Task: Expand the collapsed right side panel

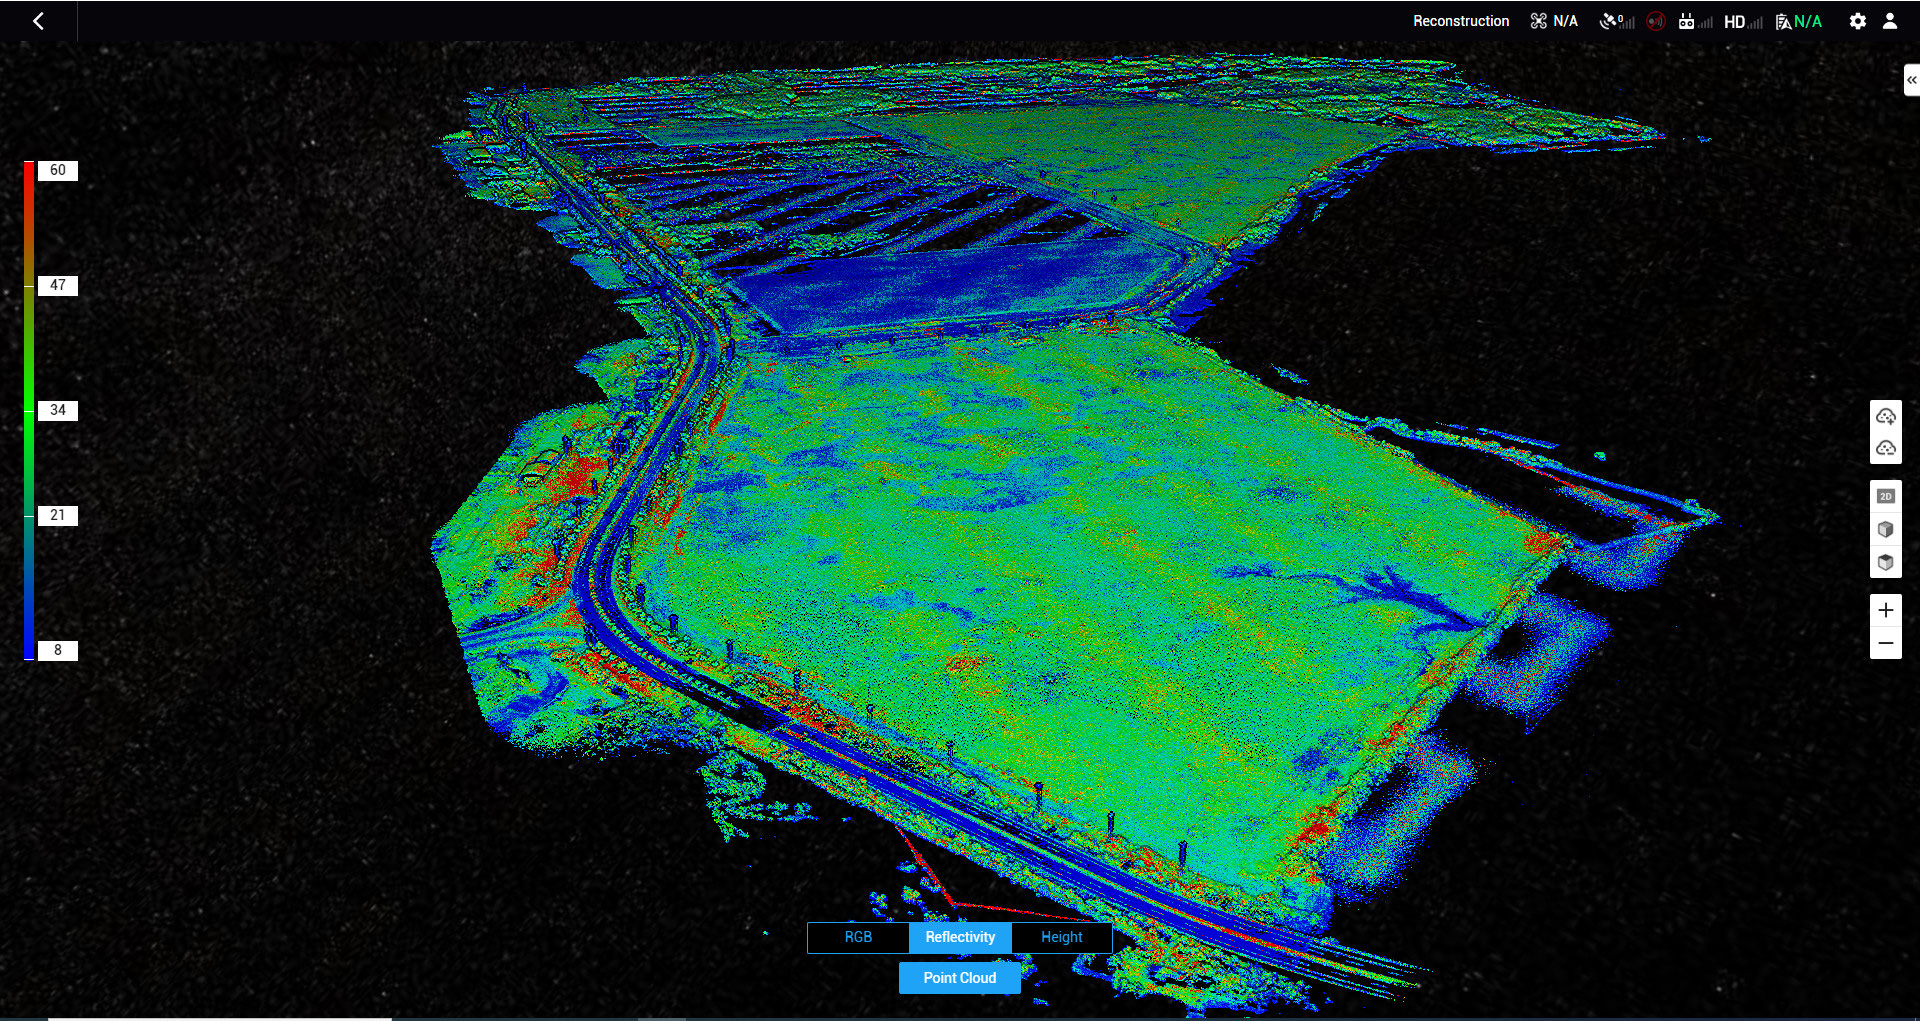Action: click(1911, 80)
